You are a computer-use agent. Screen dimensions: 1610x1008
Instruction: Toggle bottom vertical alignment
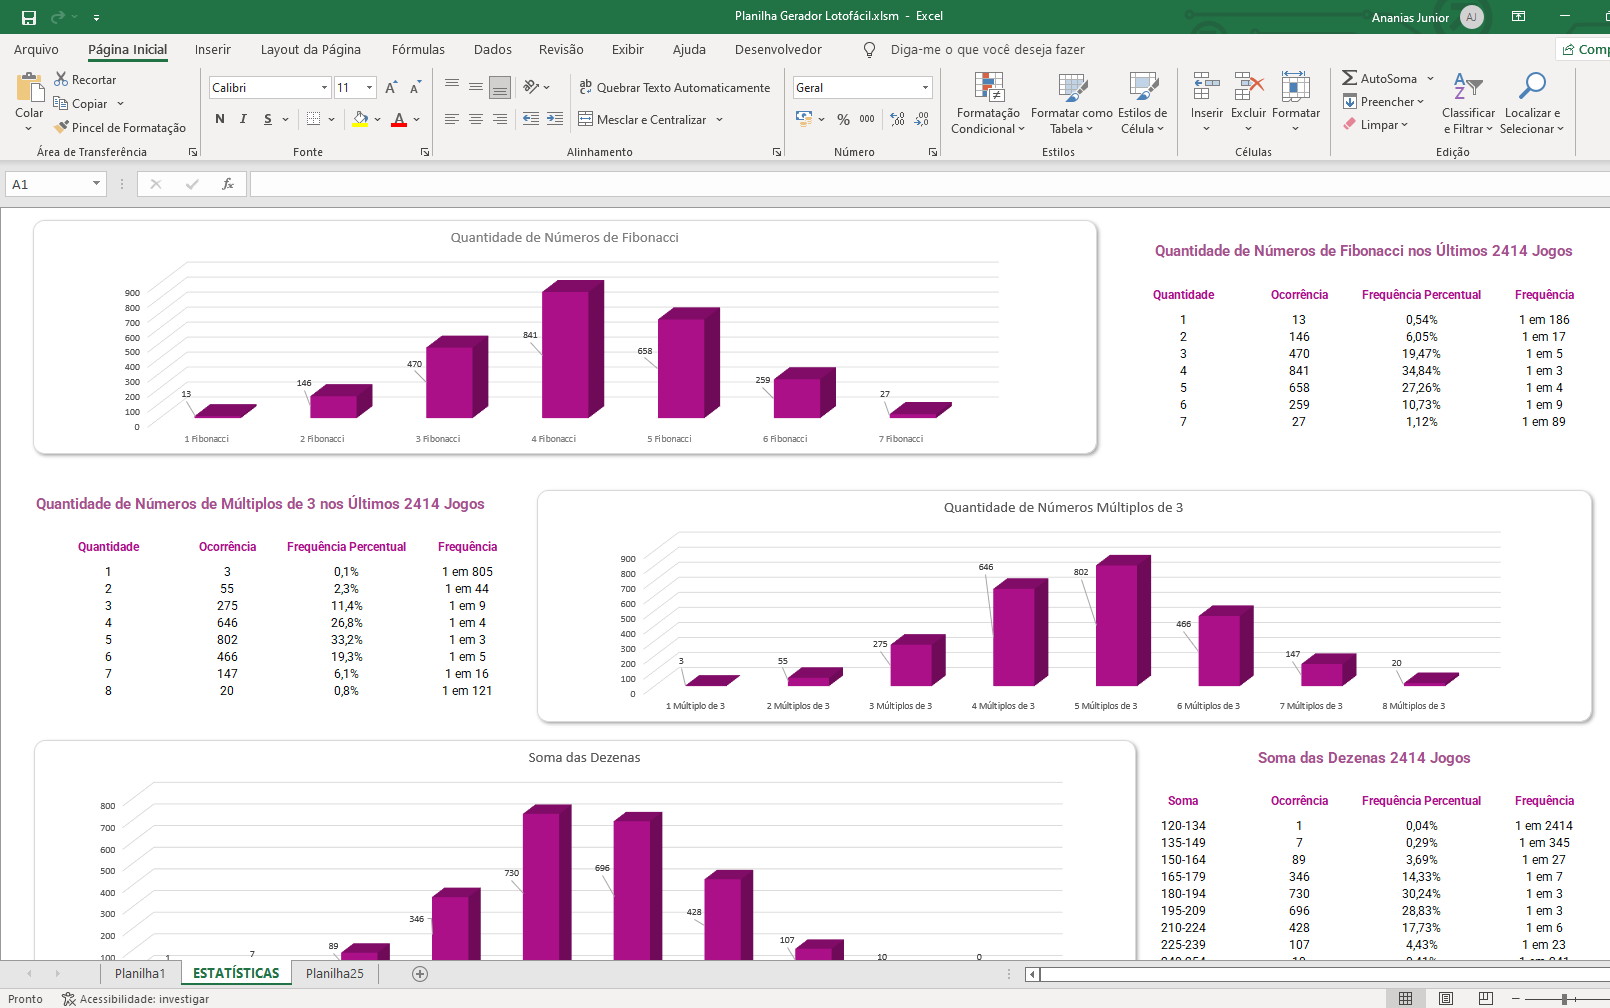point(500,87)
